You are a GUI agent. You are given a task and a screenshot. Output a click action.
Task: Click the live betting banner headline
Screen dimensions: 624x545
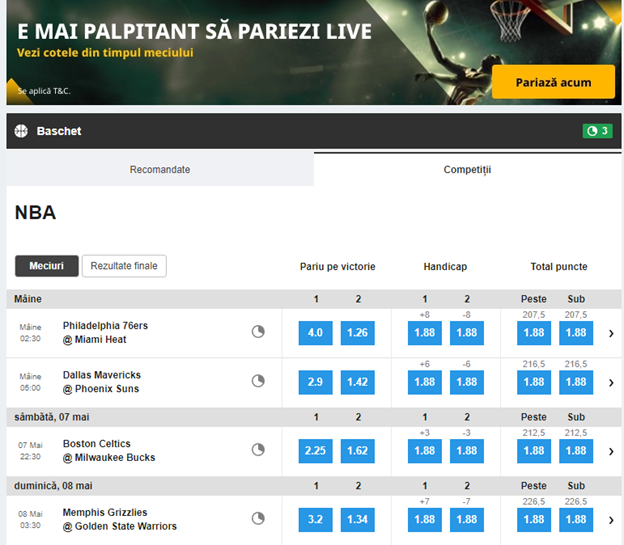[x=195, y=31]
